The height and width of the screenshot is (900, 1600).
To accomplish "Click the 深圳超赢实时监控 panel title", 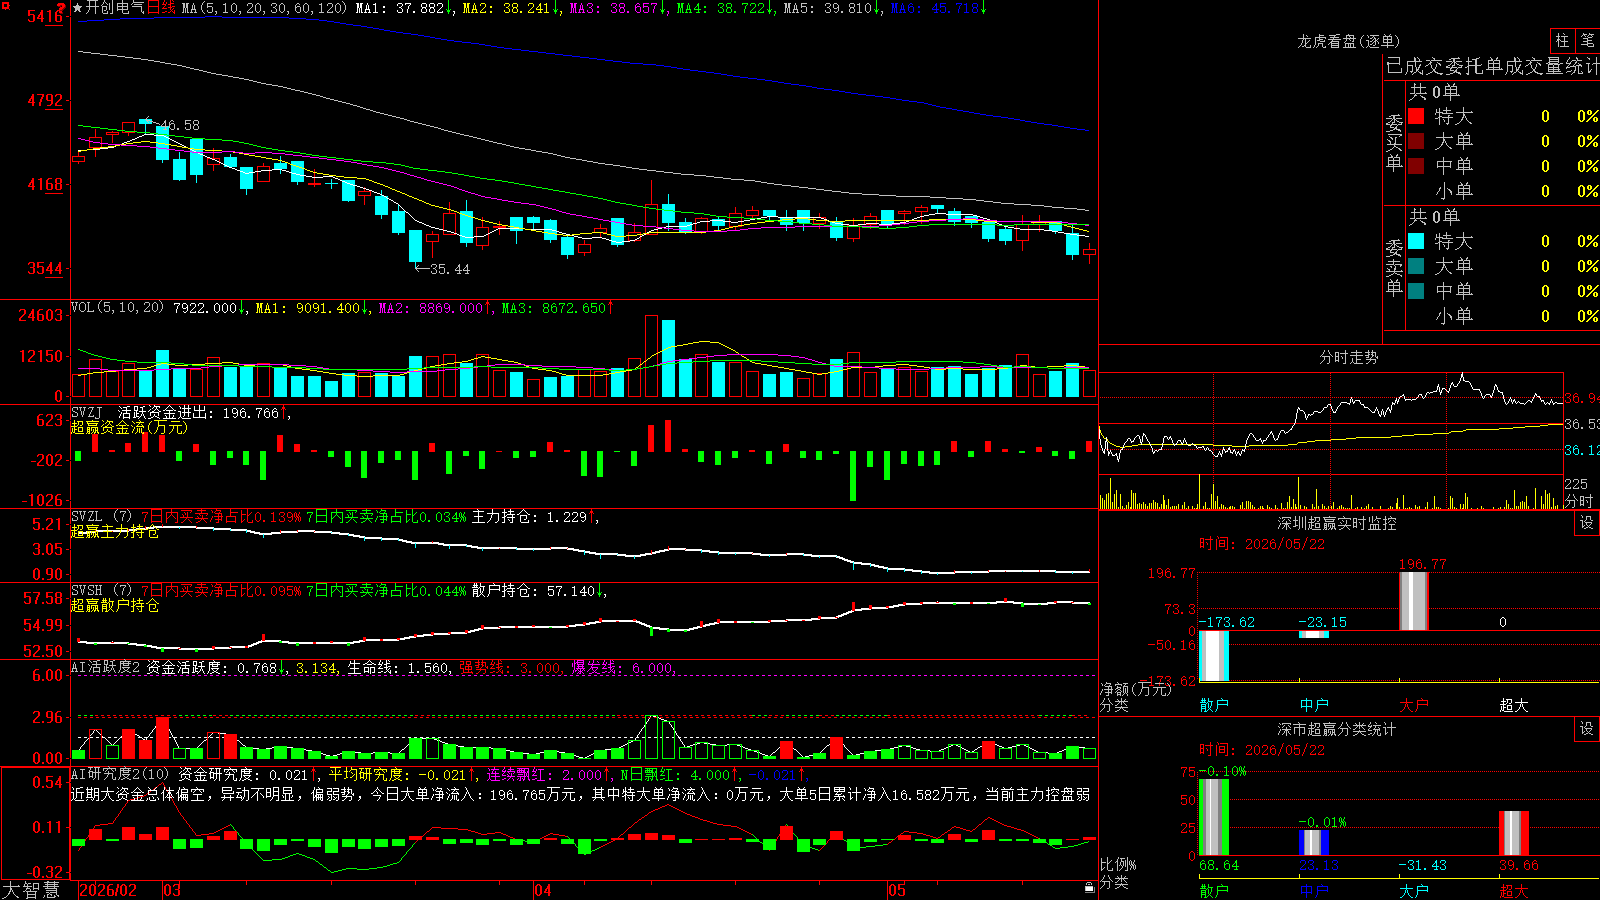I will pos(1336,523).
